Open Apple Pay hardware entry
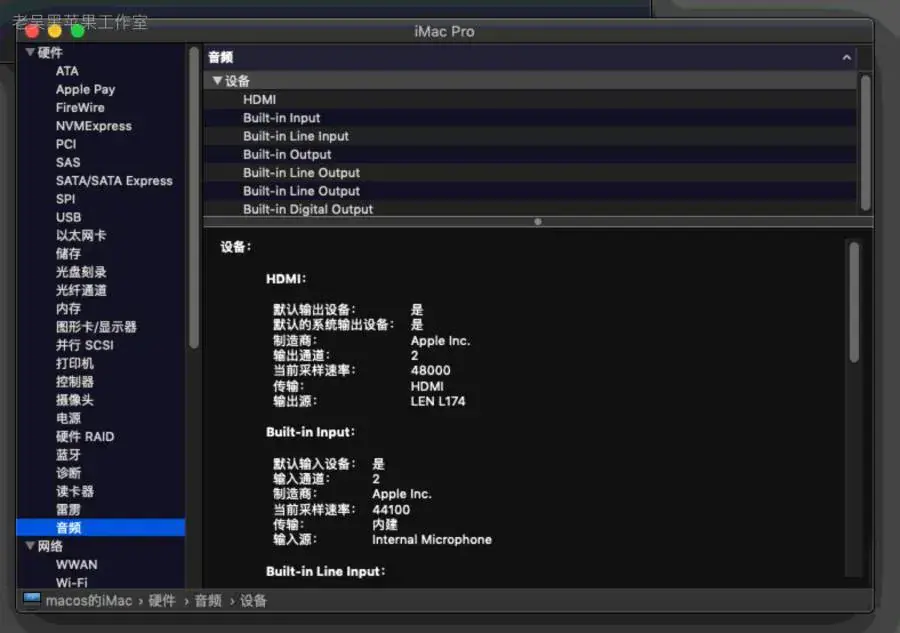Screen dimensions: 900x633 tap(86, 90)
